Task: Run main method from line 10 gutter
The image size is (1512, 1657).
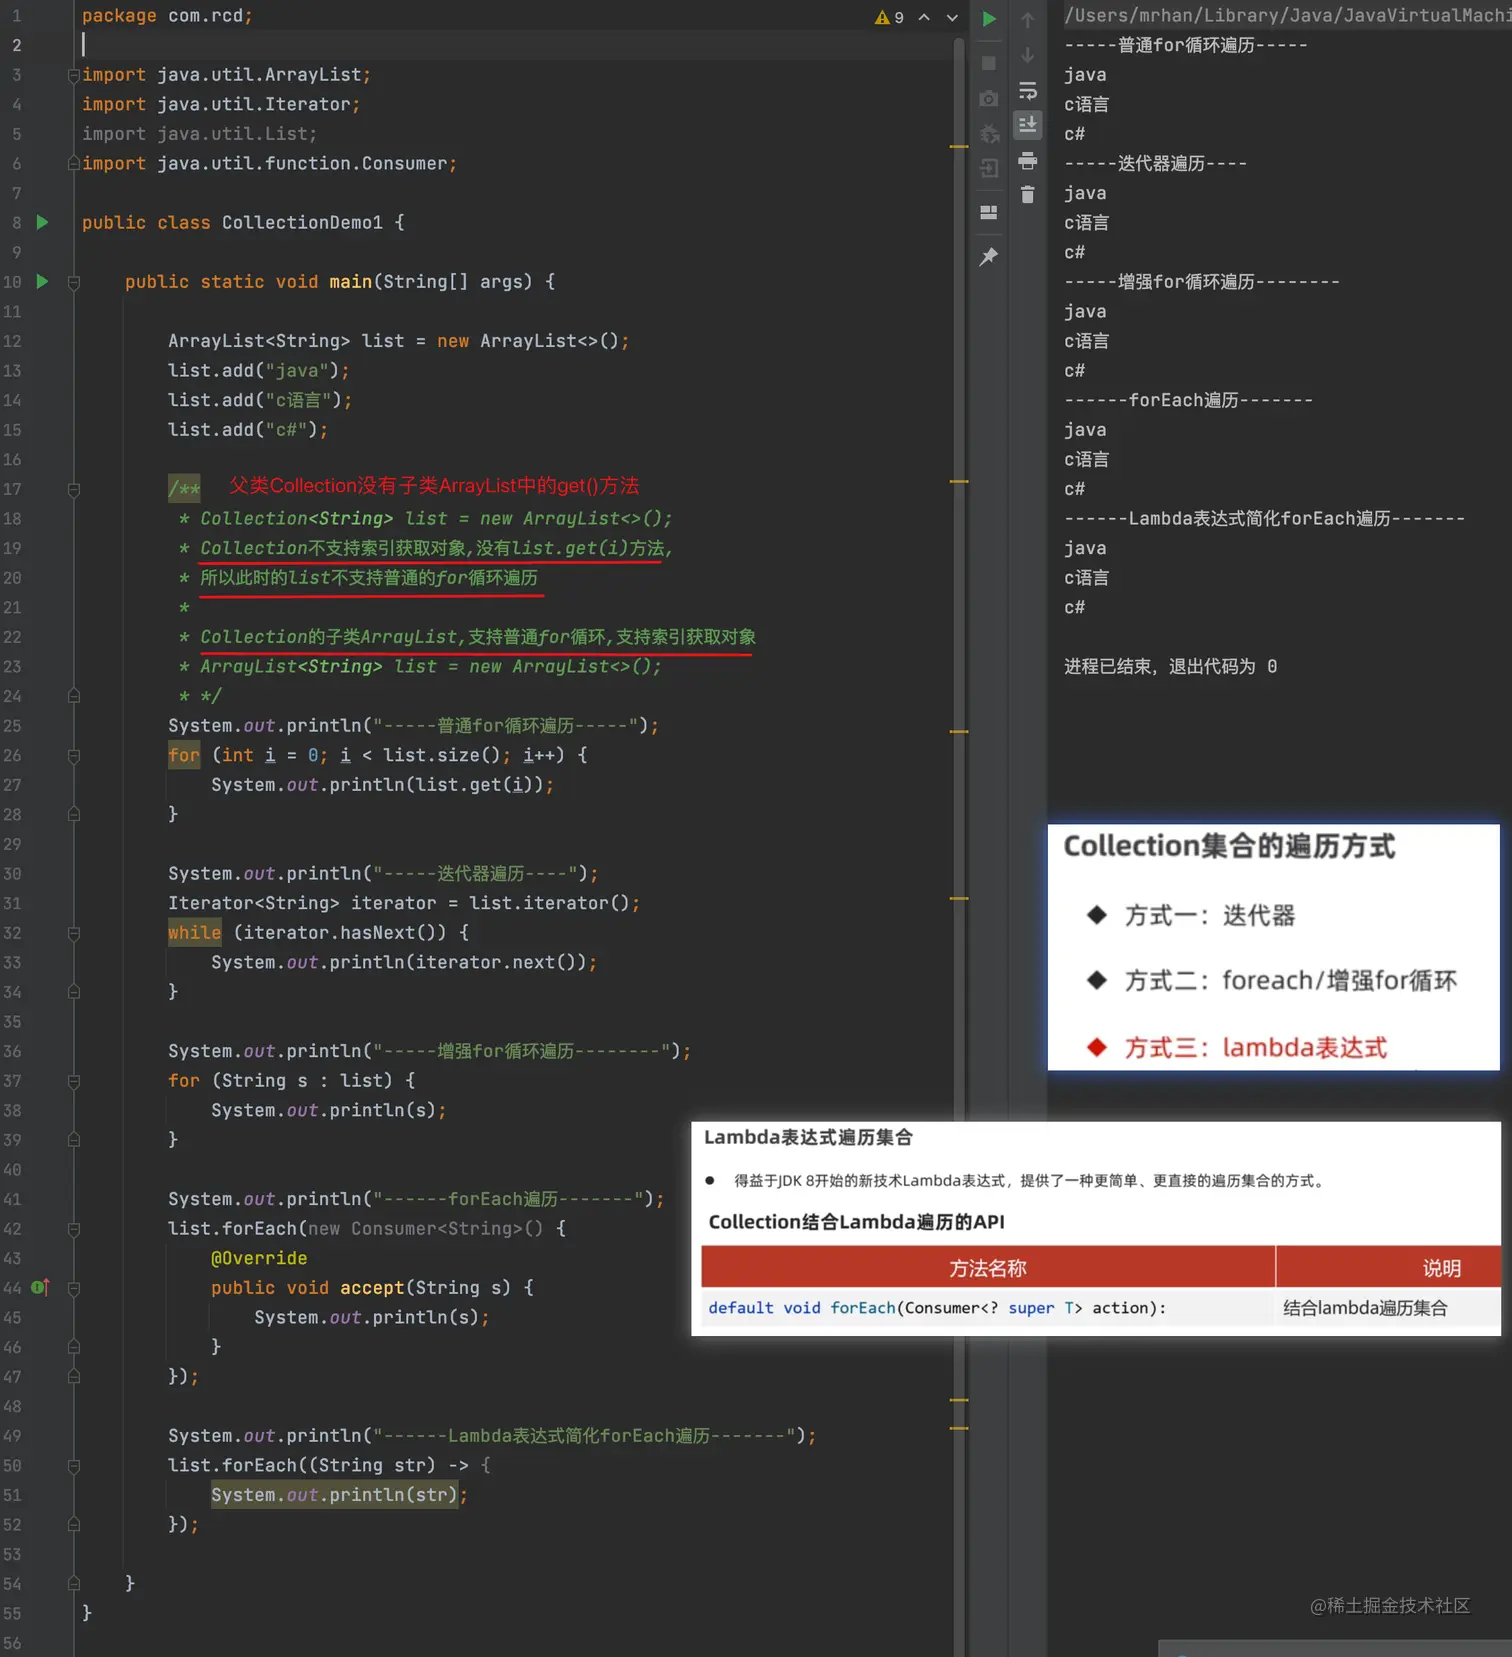Action: tap(42, 281)
